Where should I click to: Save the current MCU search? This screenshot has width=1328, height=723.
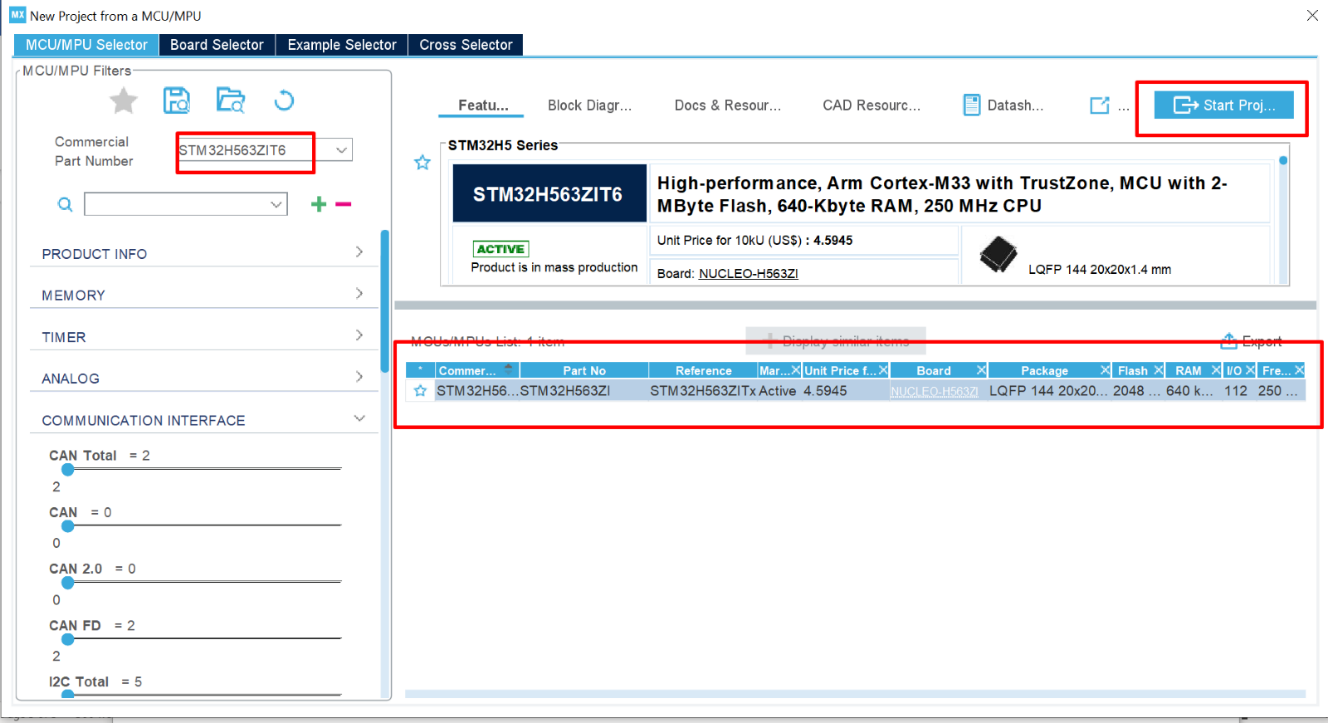point(177,99)
